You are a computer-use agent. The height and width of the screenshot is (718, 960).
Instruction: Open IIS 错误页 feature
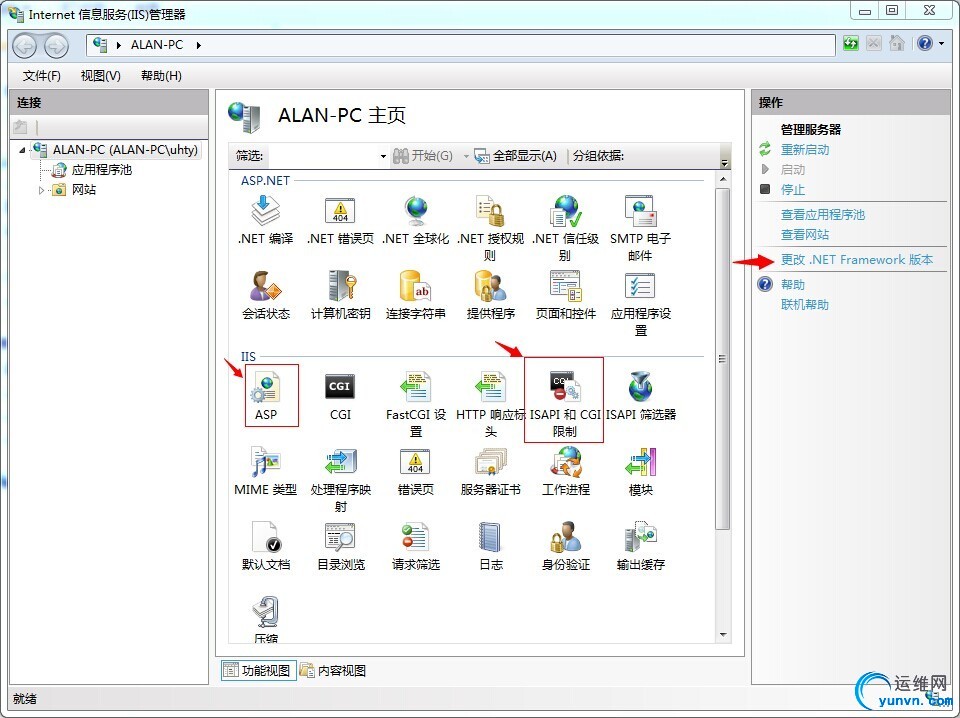tap(416, 471)
